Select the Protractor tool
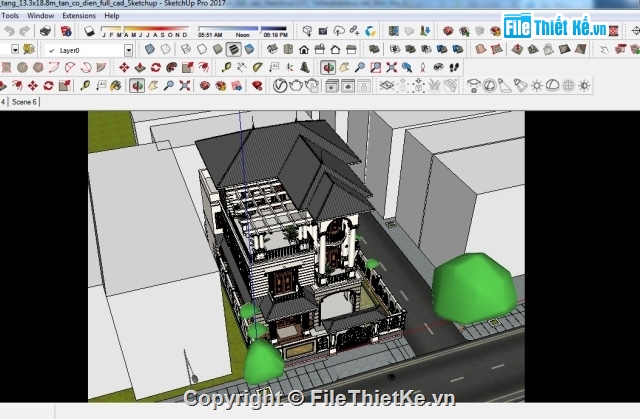The width and height of the screenshot is (640, 419). pyautogui.click(x=258, y=67)
